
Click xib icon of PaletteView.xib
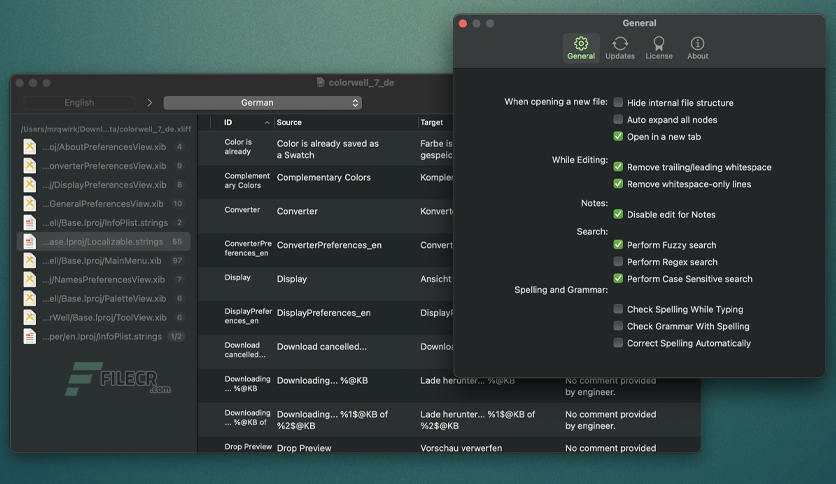[x=30, y=299]
